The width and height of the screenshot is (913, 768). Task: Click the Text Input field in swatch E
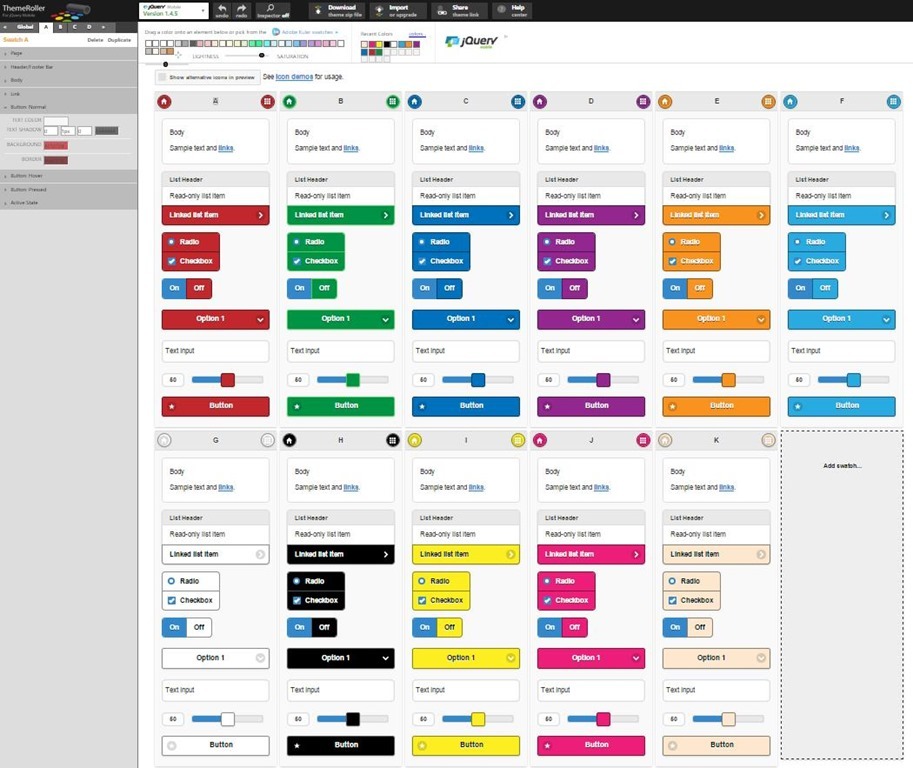point(716,351)
